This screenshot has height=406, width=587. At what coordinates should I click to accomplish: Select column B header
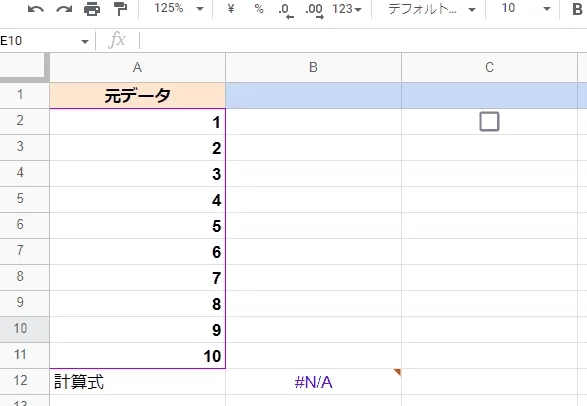[313, 67]
